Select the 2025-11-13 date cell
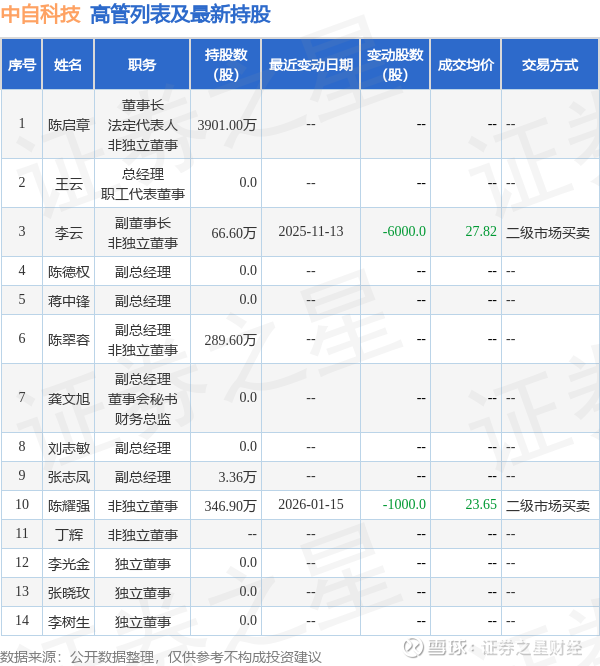Image resolution: width=600 pixels, height=666 pixels. coord(311,231)
